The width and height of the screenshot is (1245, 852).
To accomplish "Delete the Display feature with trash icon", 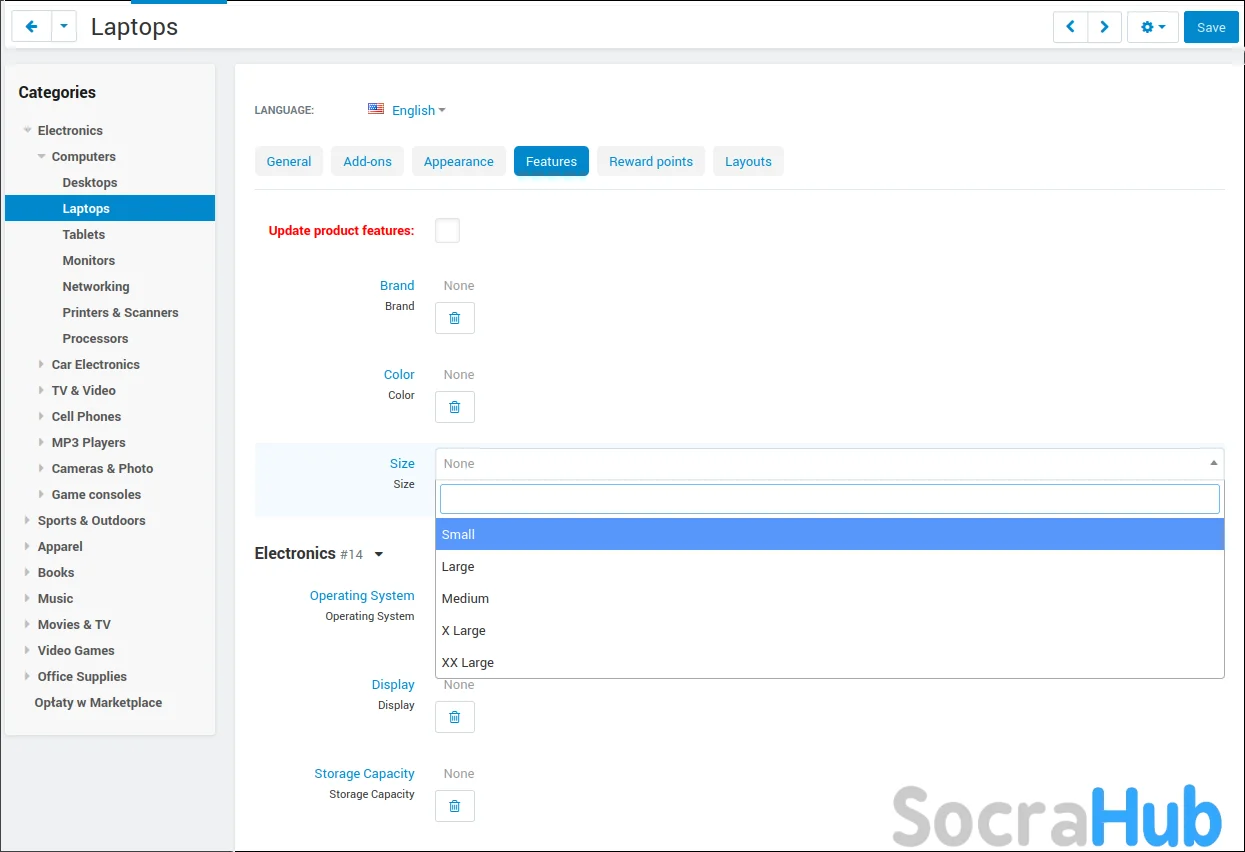I will 455,717.
